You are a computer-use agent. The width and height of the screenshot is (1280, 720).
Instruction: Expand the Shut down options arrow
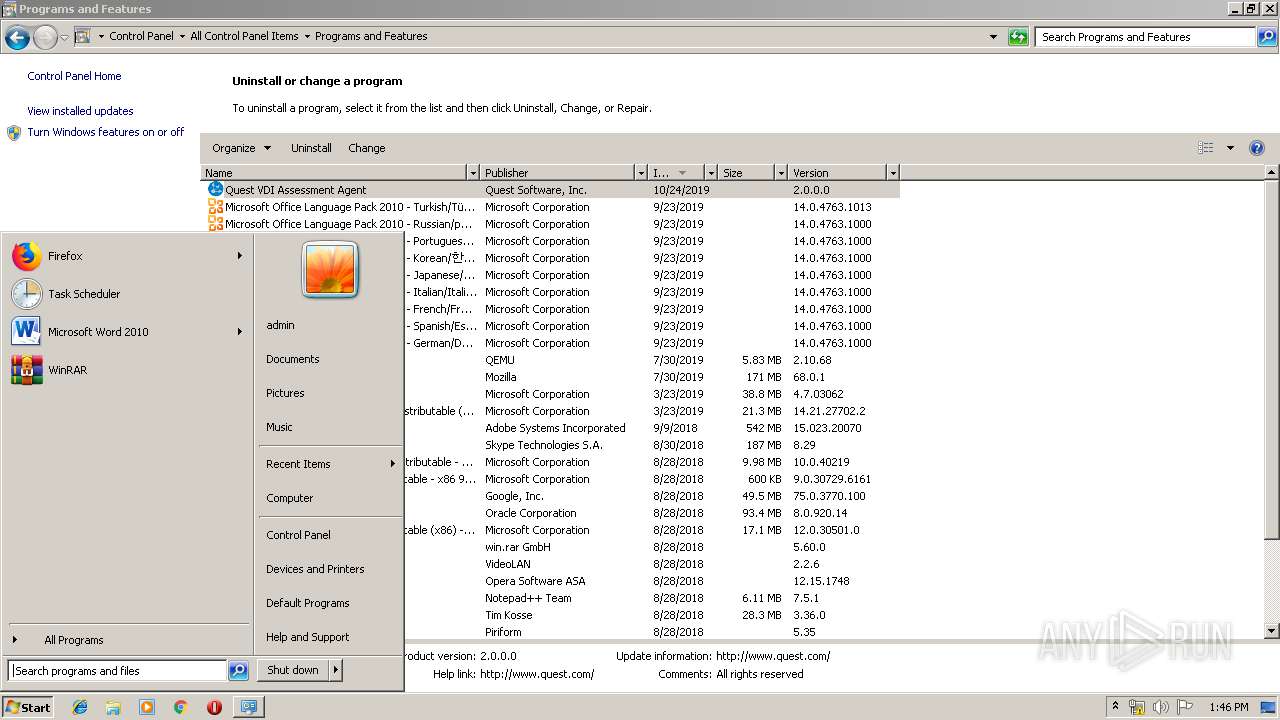(336, 670)
